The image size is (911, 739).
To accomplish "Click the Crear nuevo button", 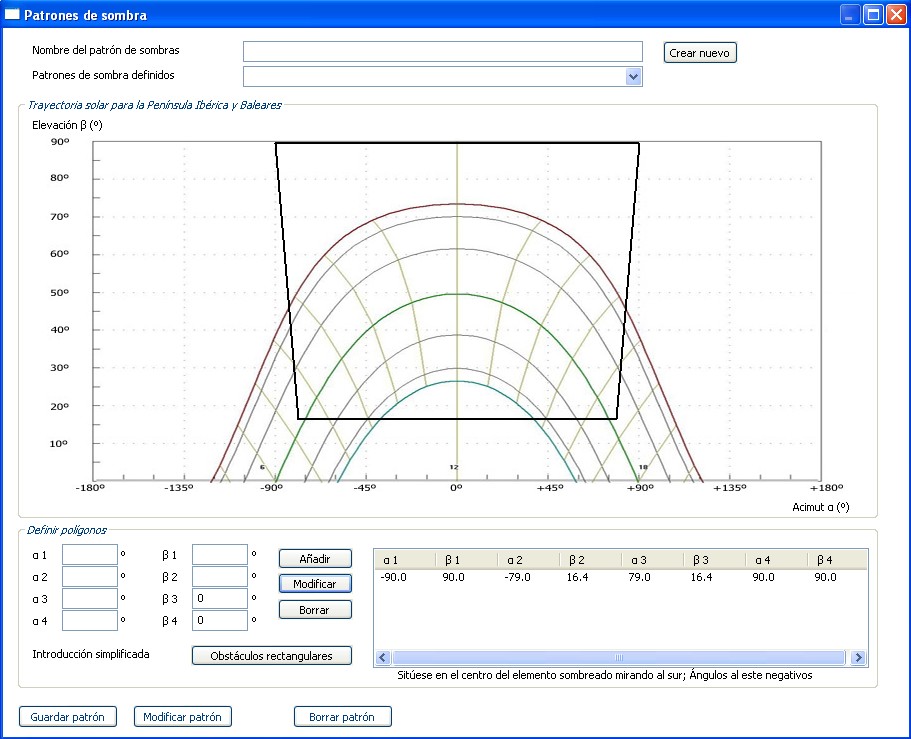I will coord(700,53).
